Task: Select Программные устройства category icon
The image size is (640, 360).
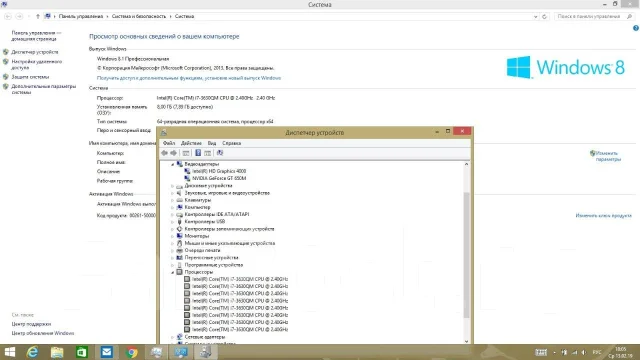Action: click(x=179, y=265)
